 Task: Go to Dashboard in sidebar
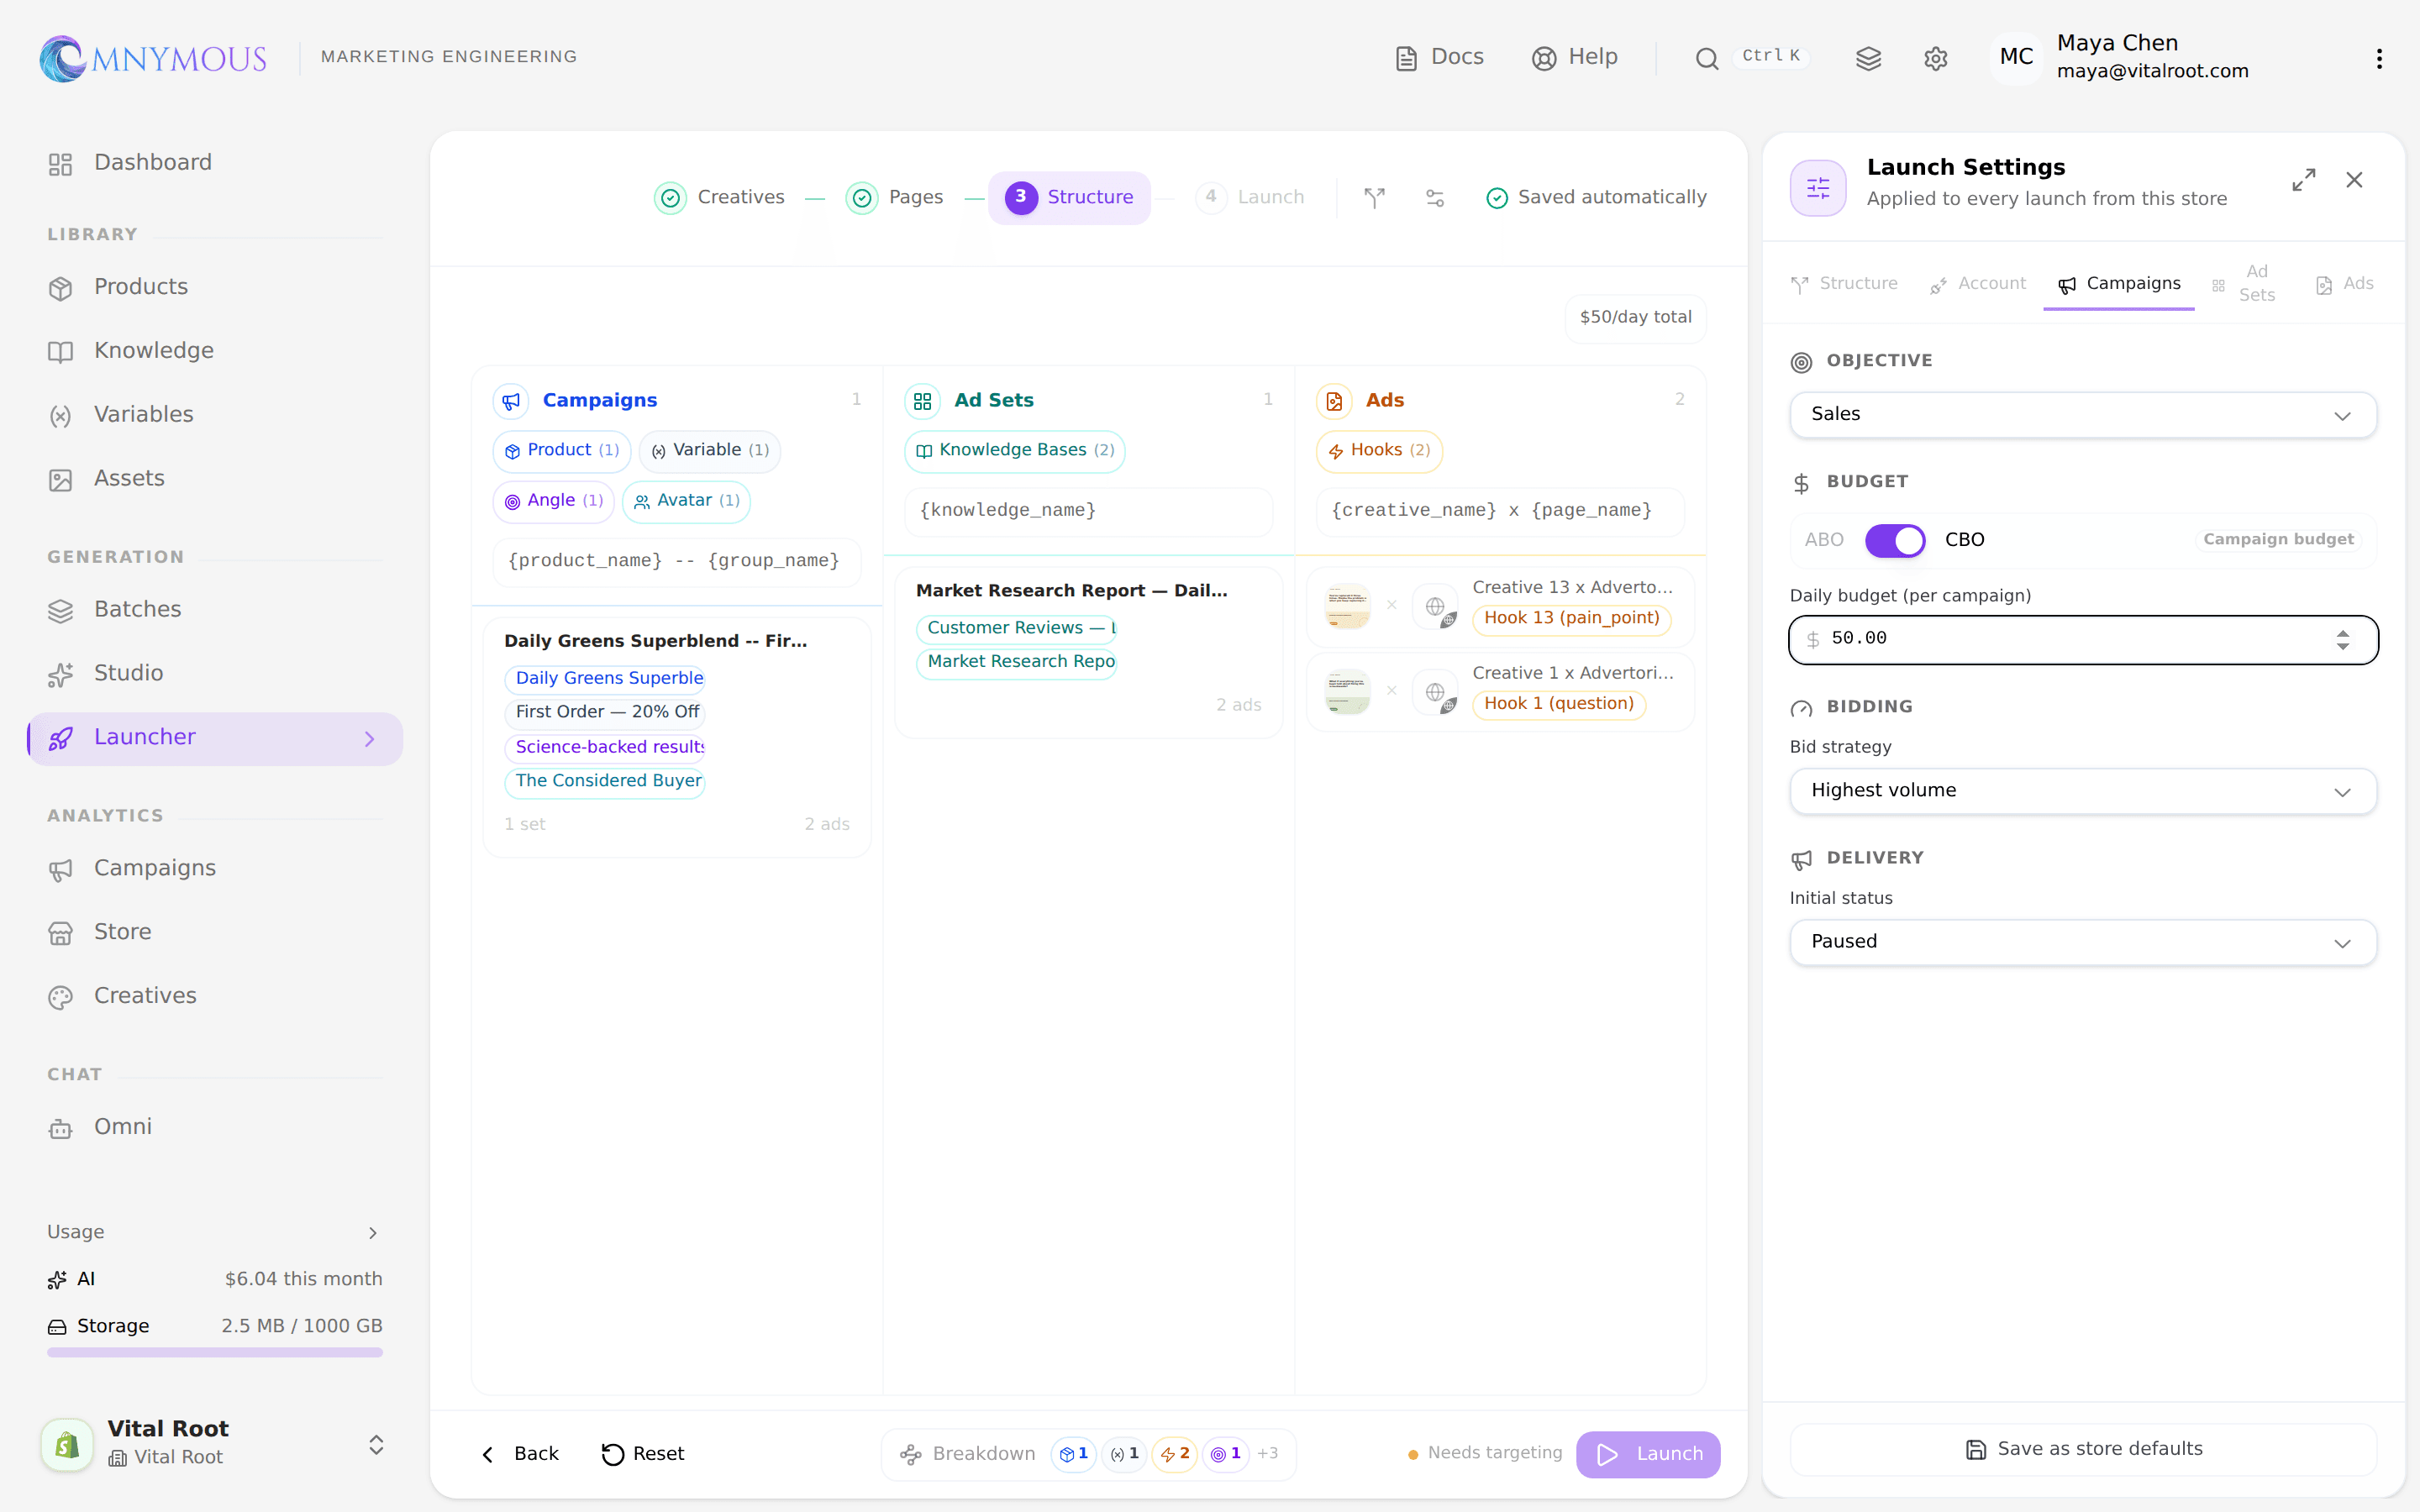click(x=215, y=163)
